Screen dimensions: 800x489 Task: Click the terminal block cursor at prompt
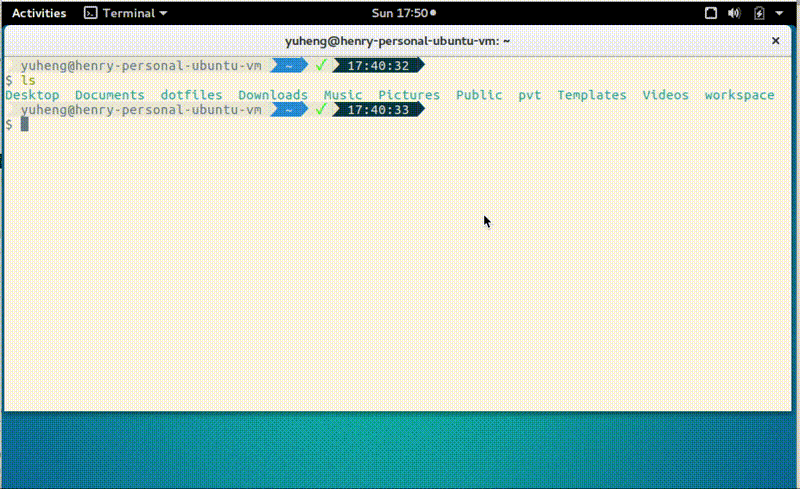[25, 124]
